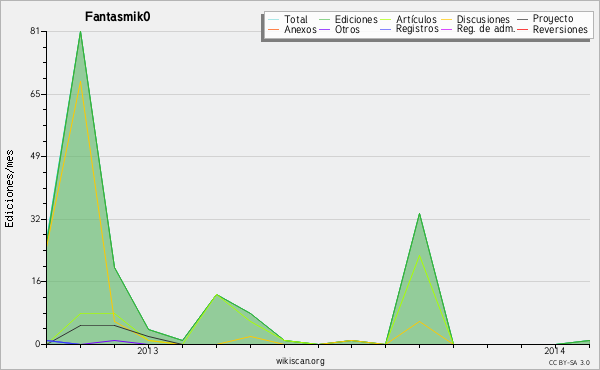This screenshot has height=370, width=600.
Task: Click the chart title Fantasmik0
Action: tap(117, 17)
